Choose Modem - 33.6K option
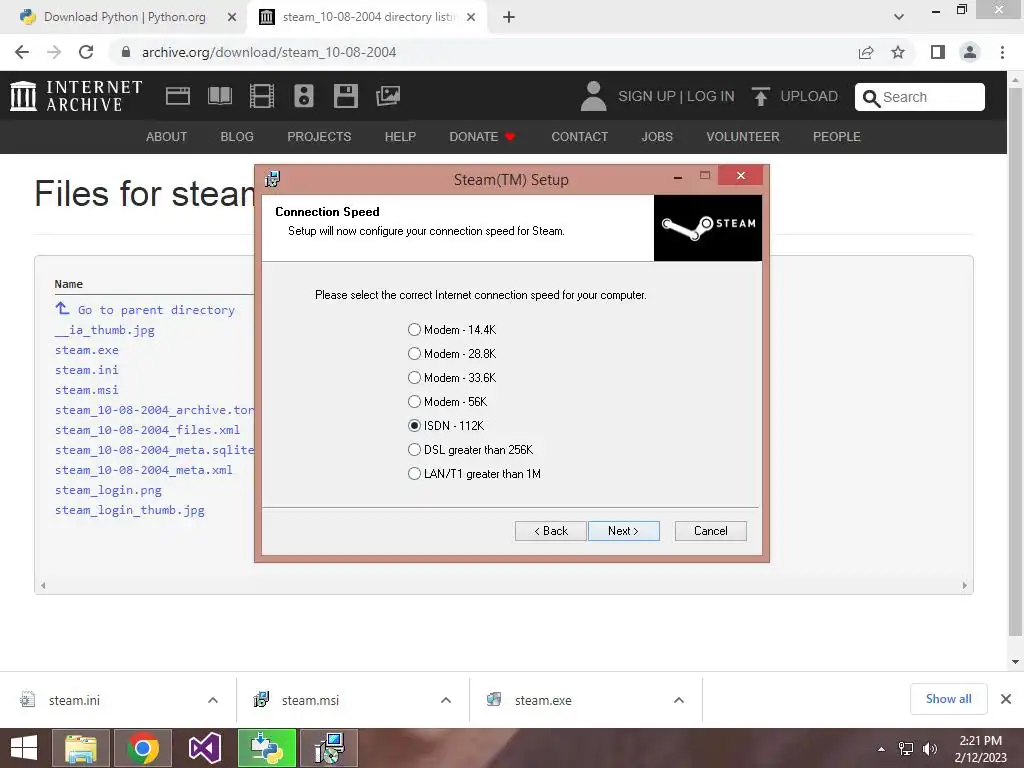Viewport: 1024px width, 768px height. (x=414, y=378)
